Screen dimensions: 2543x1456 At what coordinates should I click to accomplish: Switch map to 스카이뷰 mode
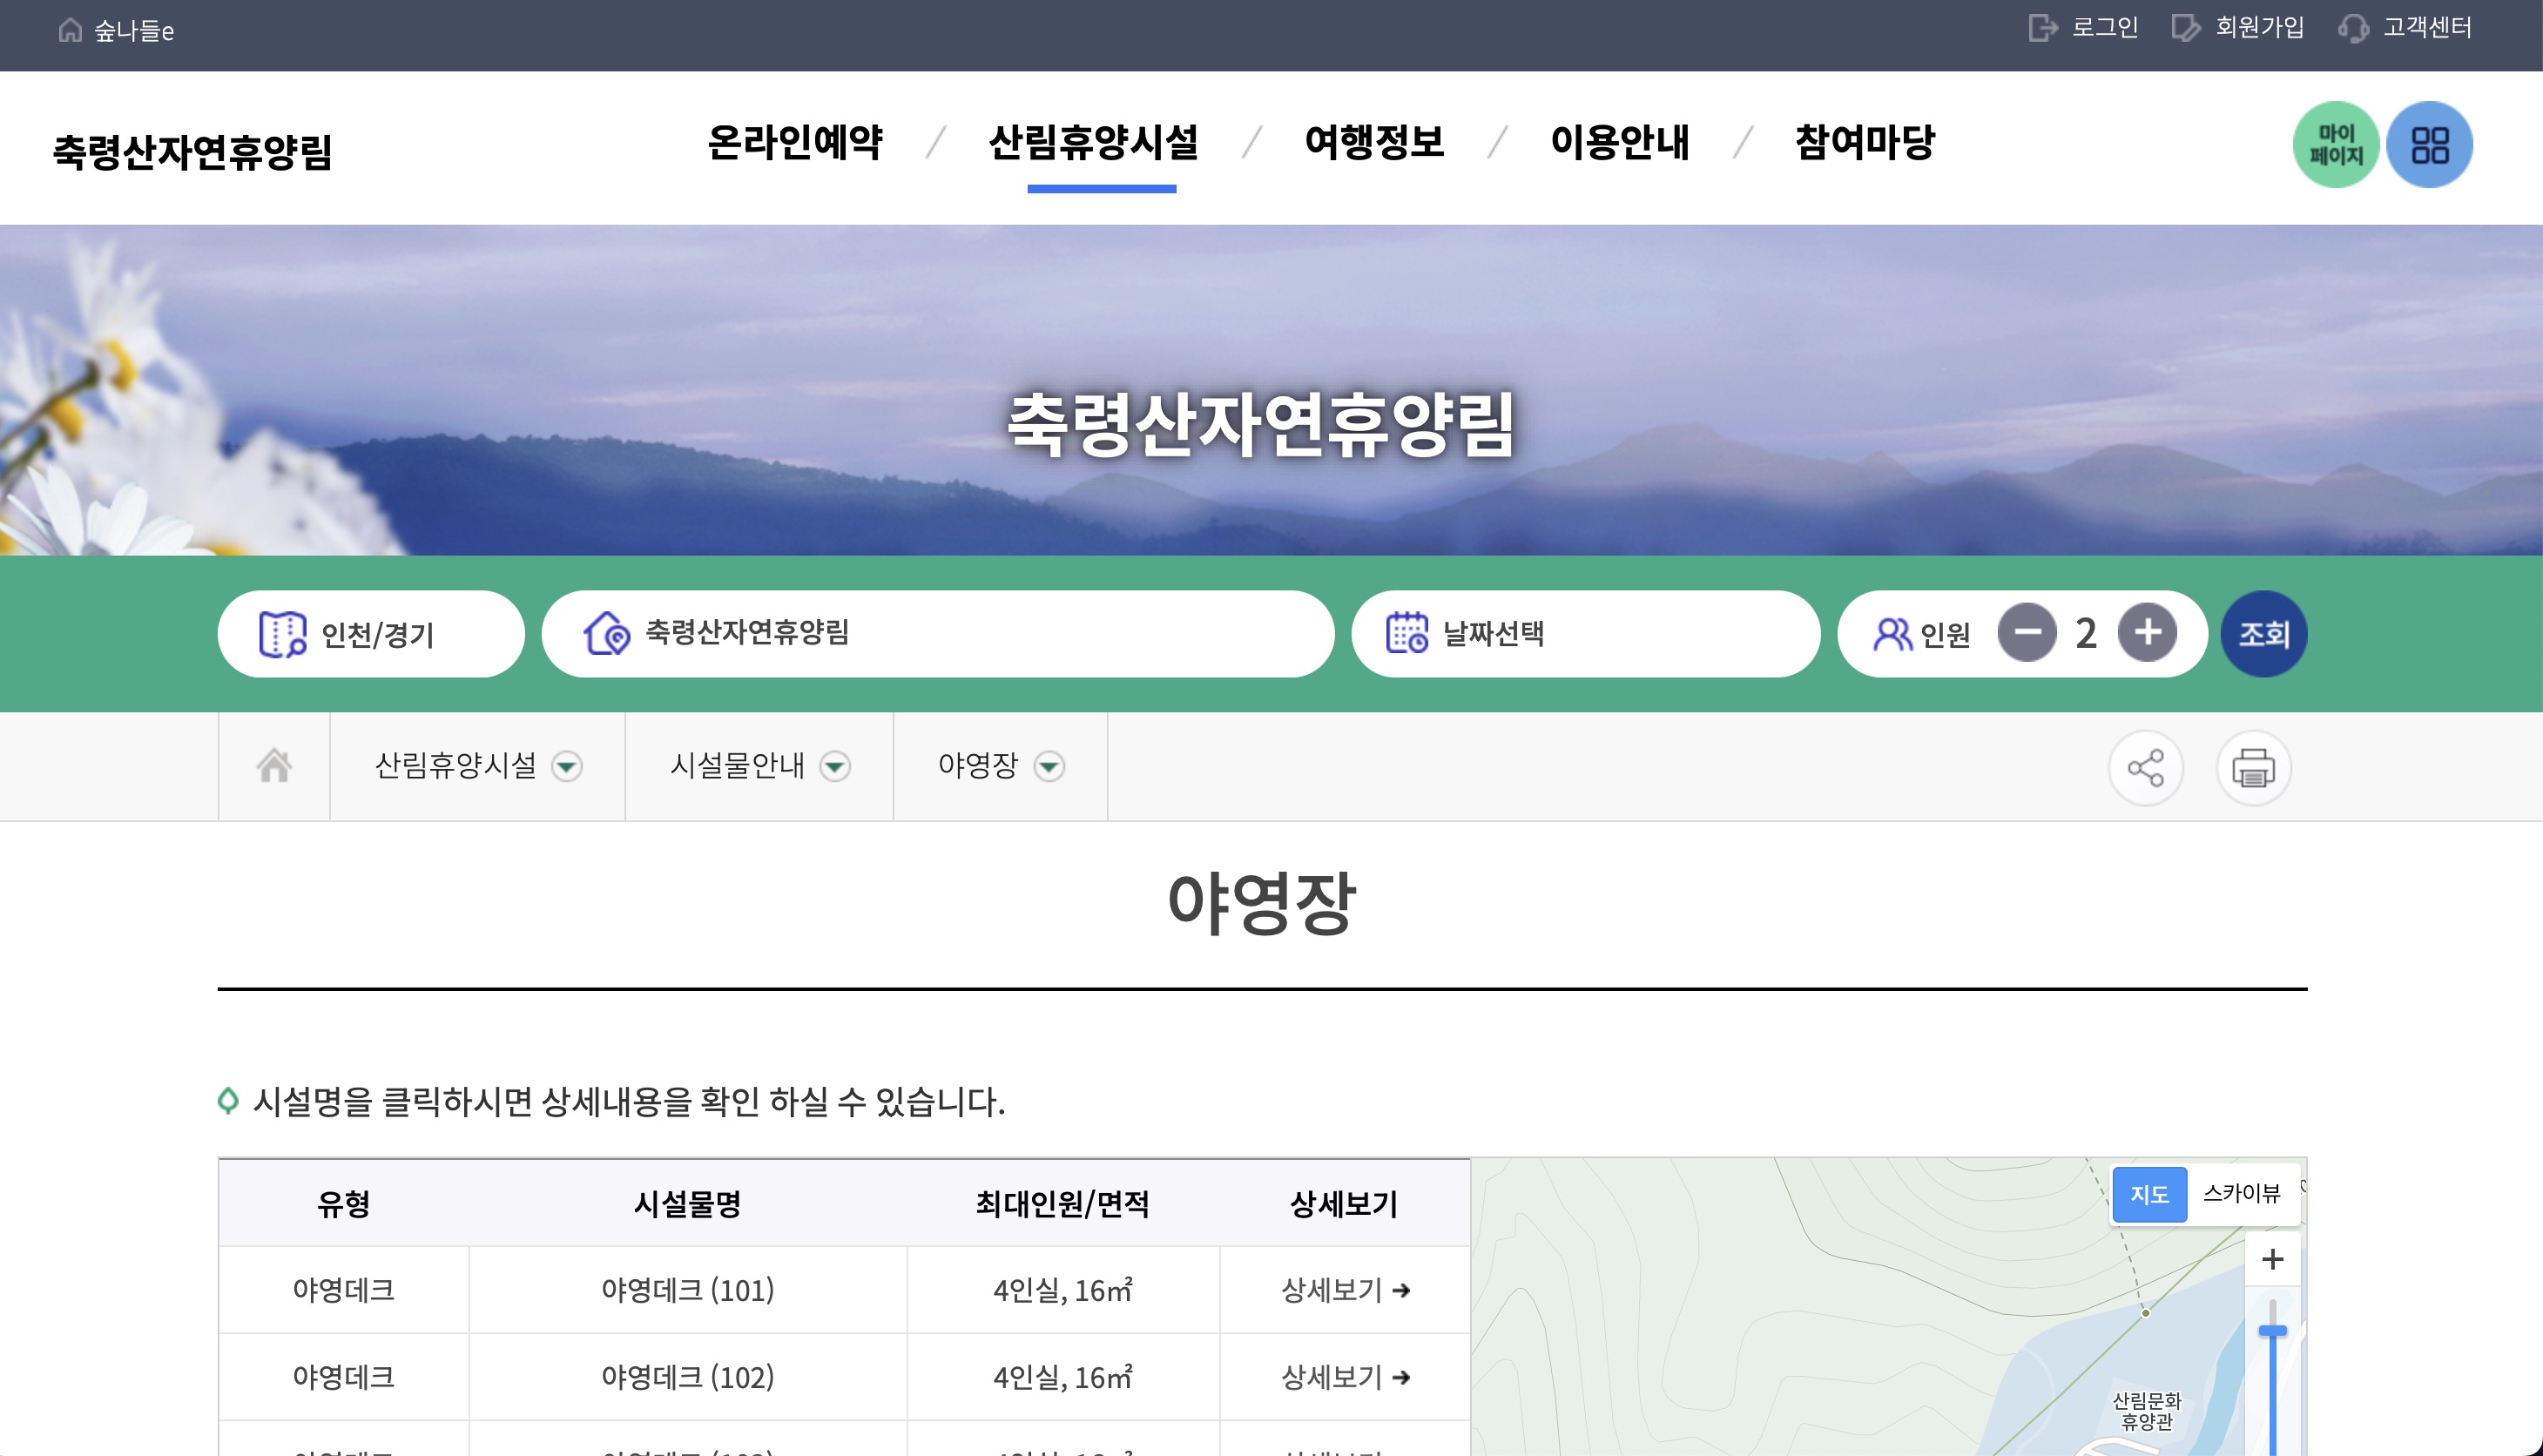[2241, 1193]
